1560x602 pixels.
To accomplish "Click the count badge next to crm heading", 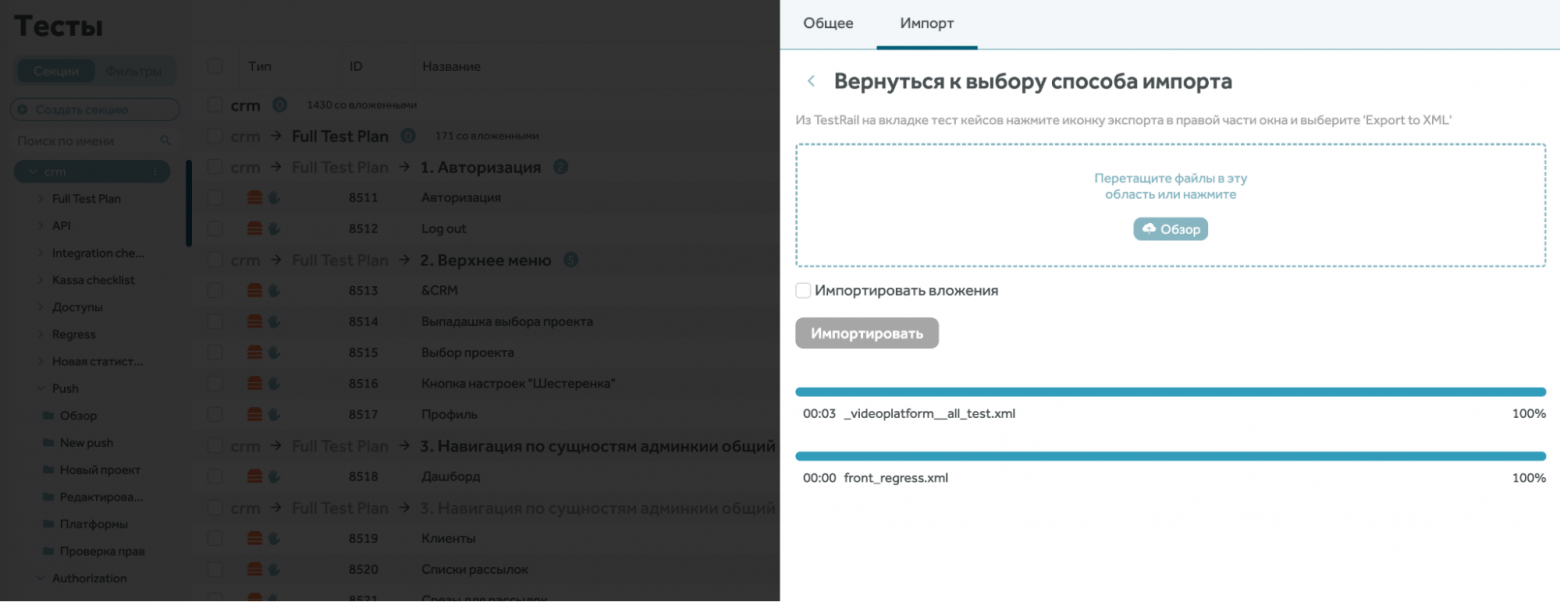I will point(280,105).
